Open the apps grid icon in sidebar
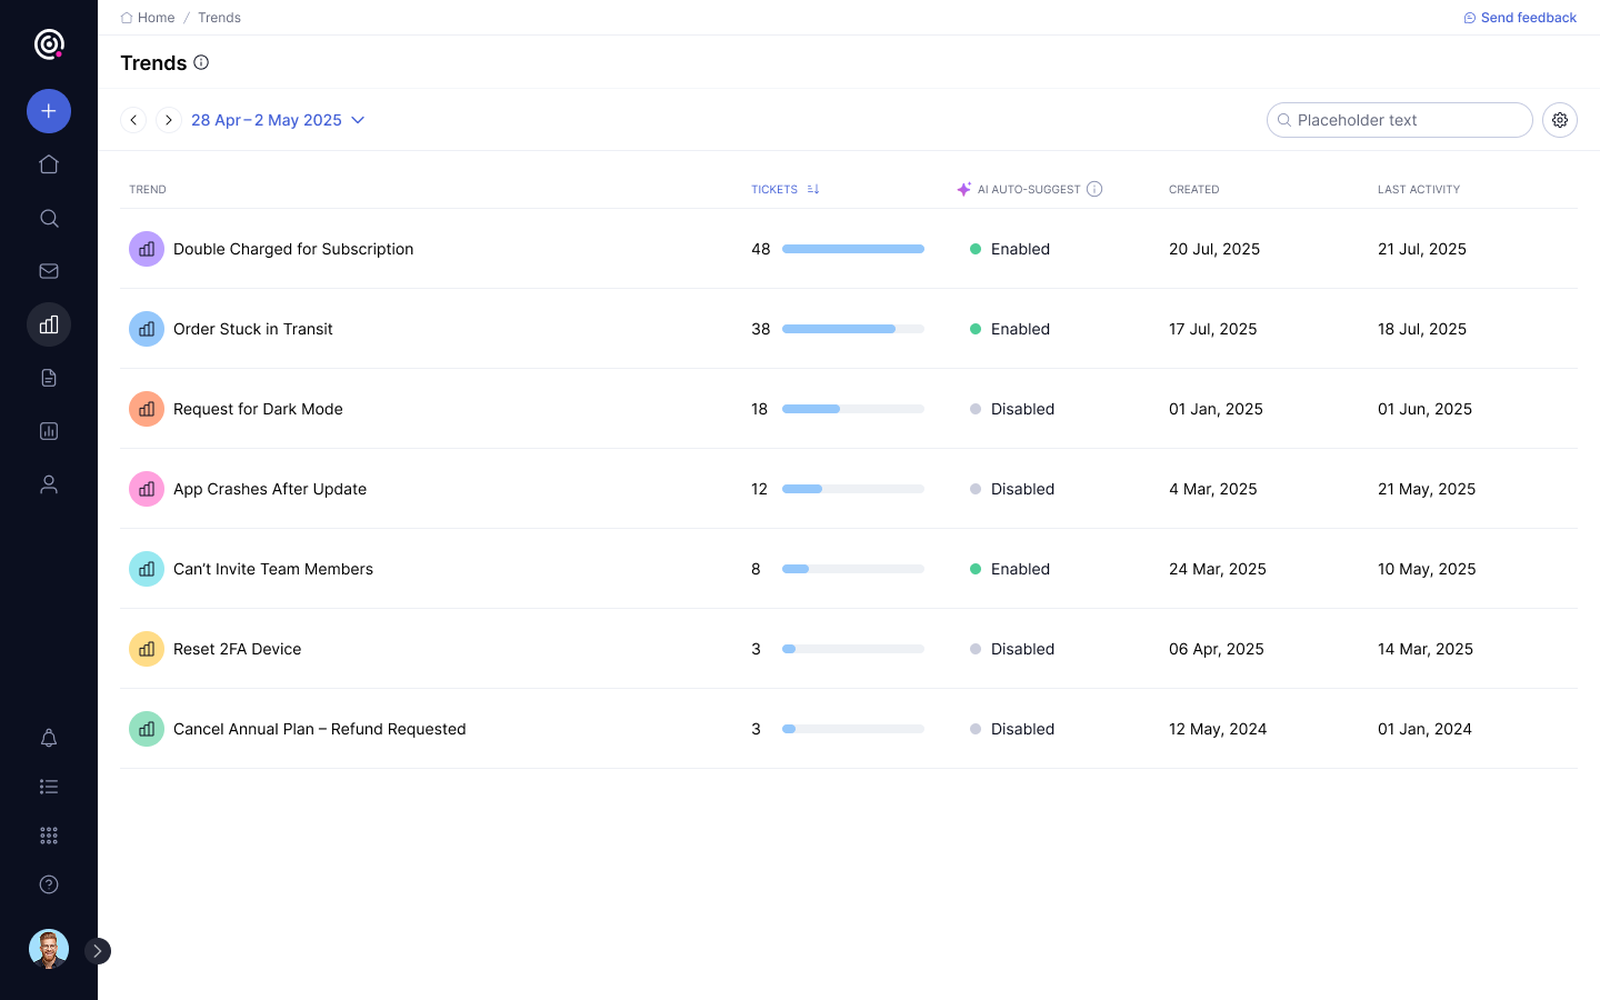This screenshot has width=1600, height=1000. click(x=48, y=835)
